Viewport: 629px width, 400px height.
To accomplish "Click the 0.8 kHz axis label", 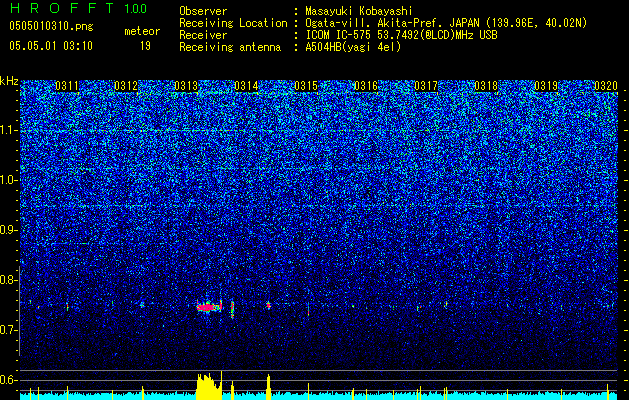I will (x=8, y=280).
